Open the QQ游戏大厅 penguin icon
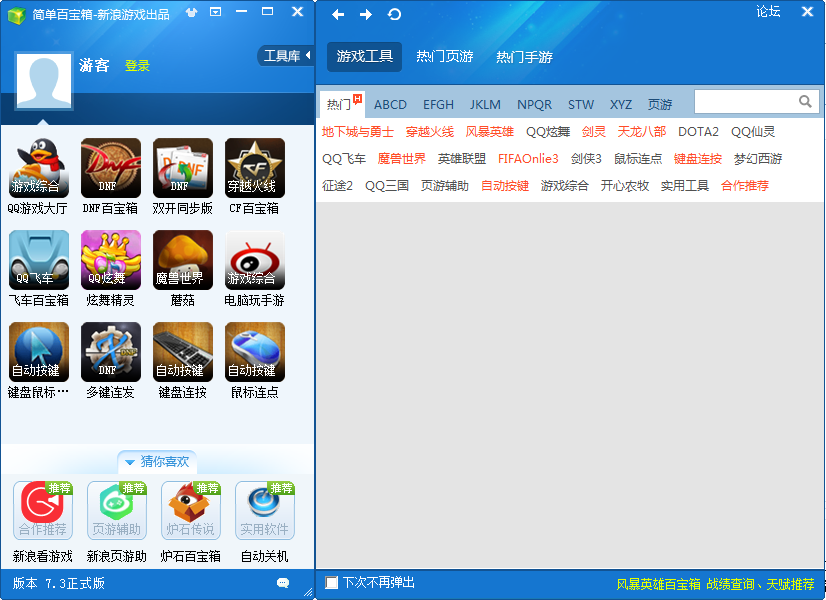Image resolution: width=826 pixels, height=600 pixels. (39, 168)
